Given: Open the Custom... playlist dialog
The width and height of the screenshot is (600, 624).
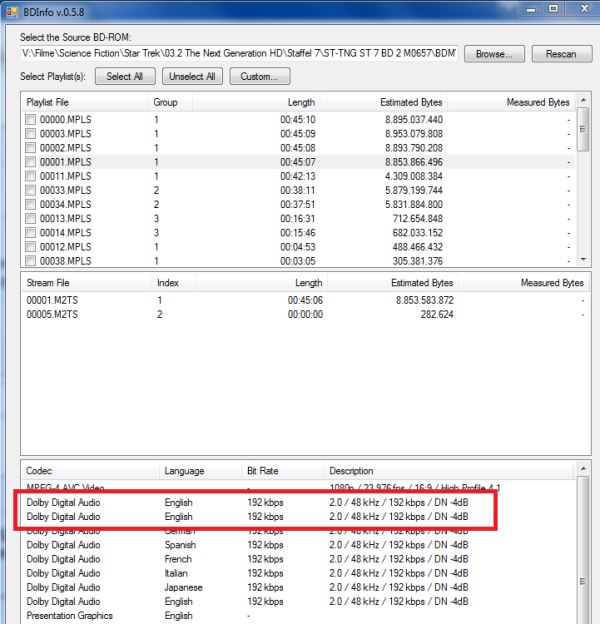Looking at the screenshot, I should click(x=259, y=76).
